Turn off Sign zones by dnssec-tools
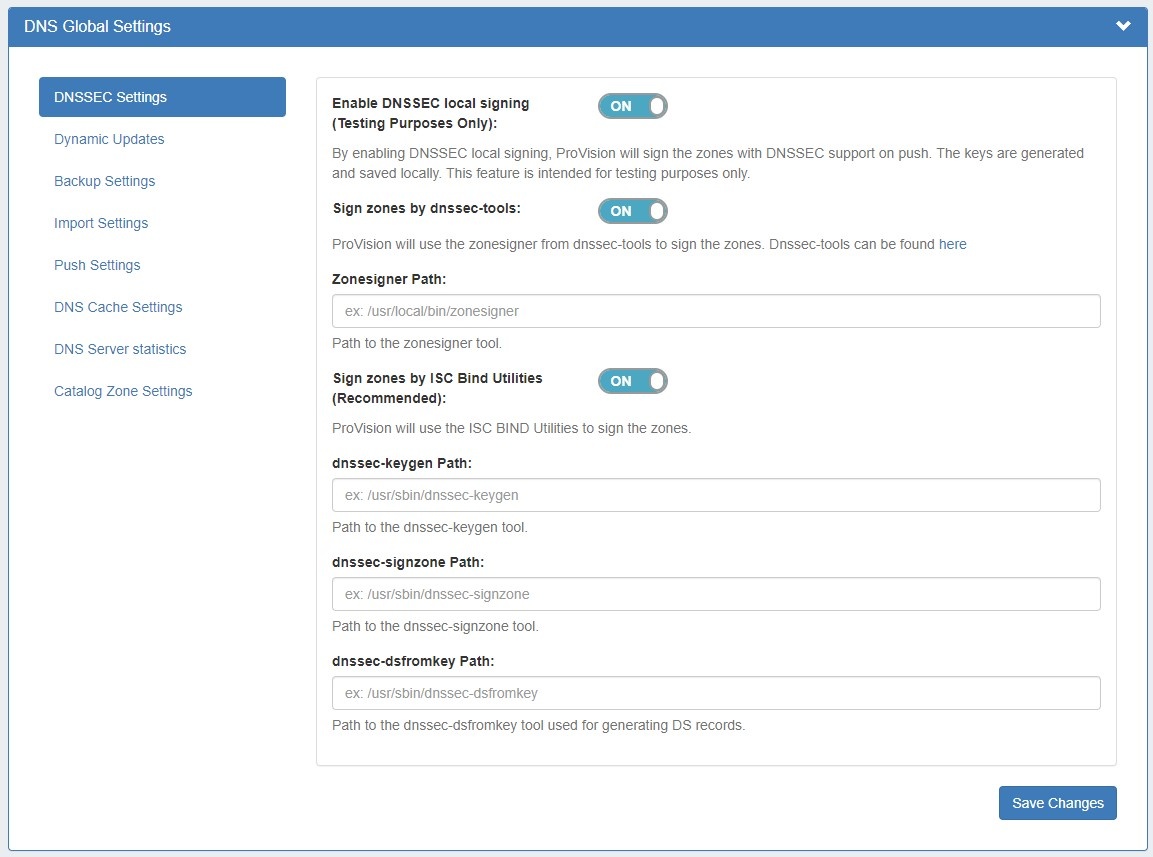Image resolution: width=1153 pixels, height=857 pixels. [x=632, y=211]
